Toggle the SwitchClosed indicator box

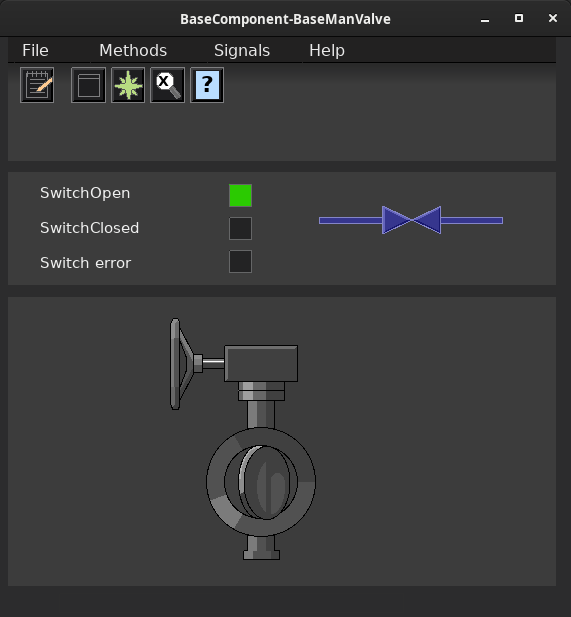(240, 228)
